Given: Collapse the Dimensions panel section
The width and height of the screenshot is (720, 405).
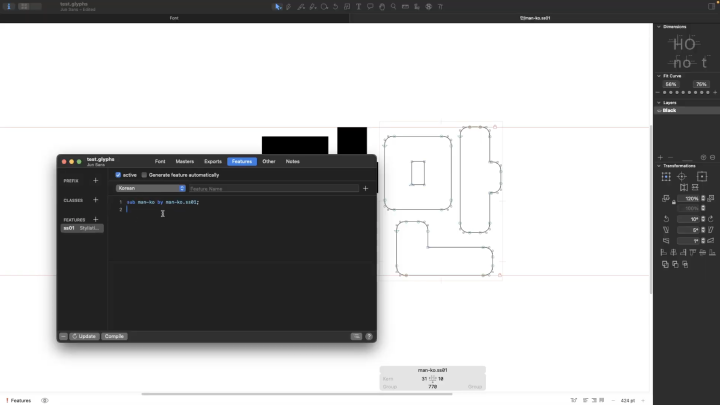Looking at the screenshot, I should [659, 27].
